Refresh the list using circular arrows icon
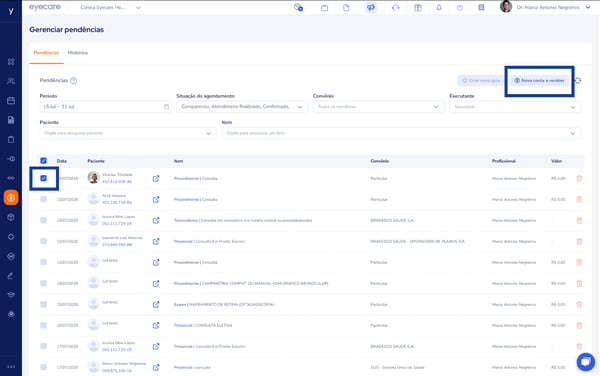600x376 pixels. pyautogui.click(x=578, y=80)
